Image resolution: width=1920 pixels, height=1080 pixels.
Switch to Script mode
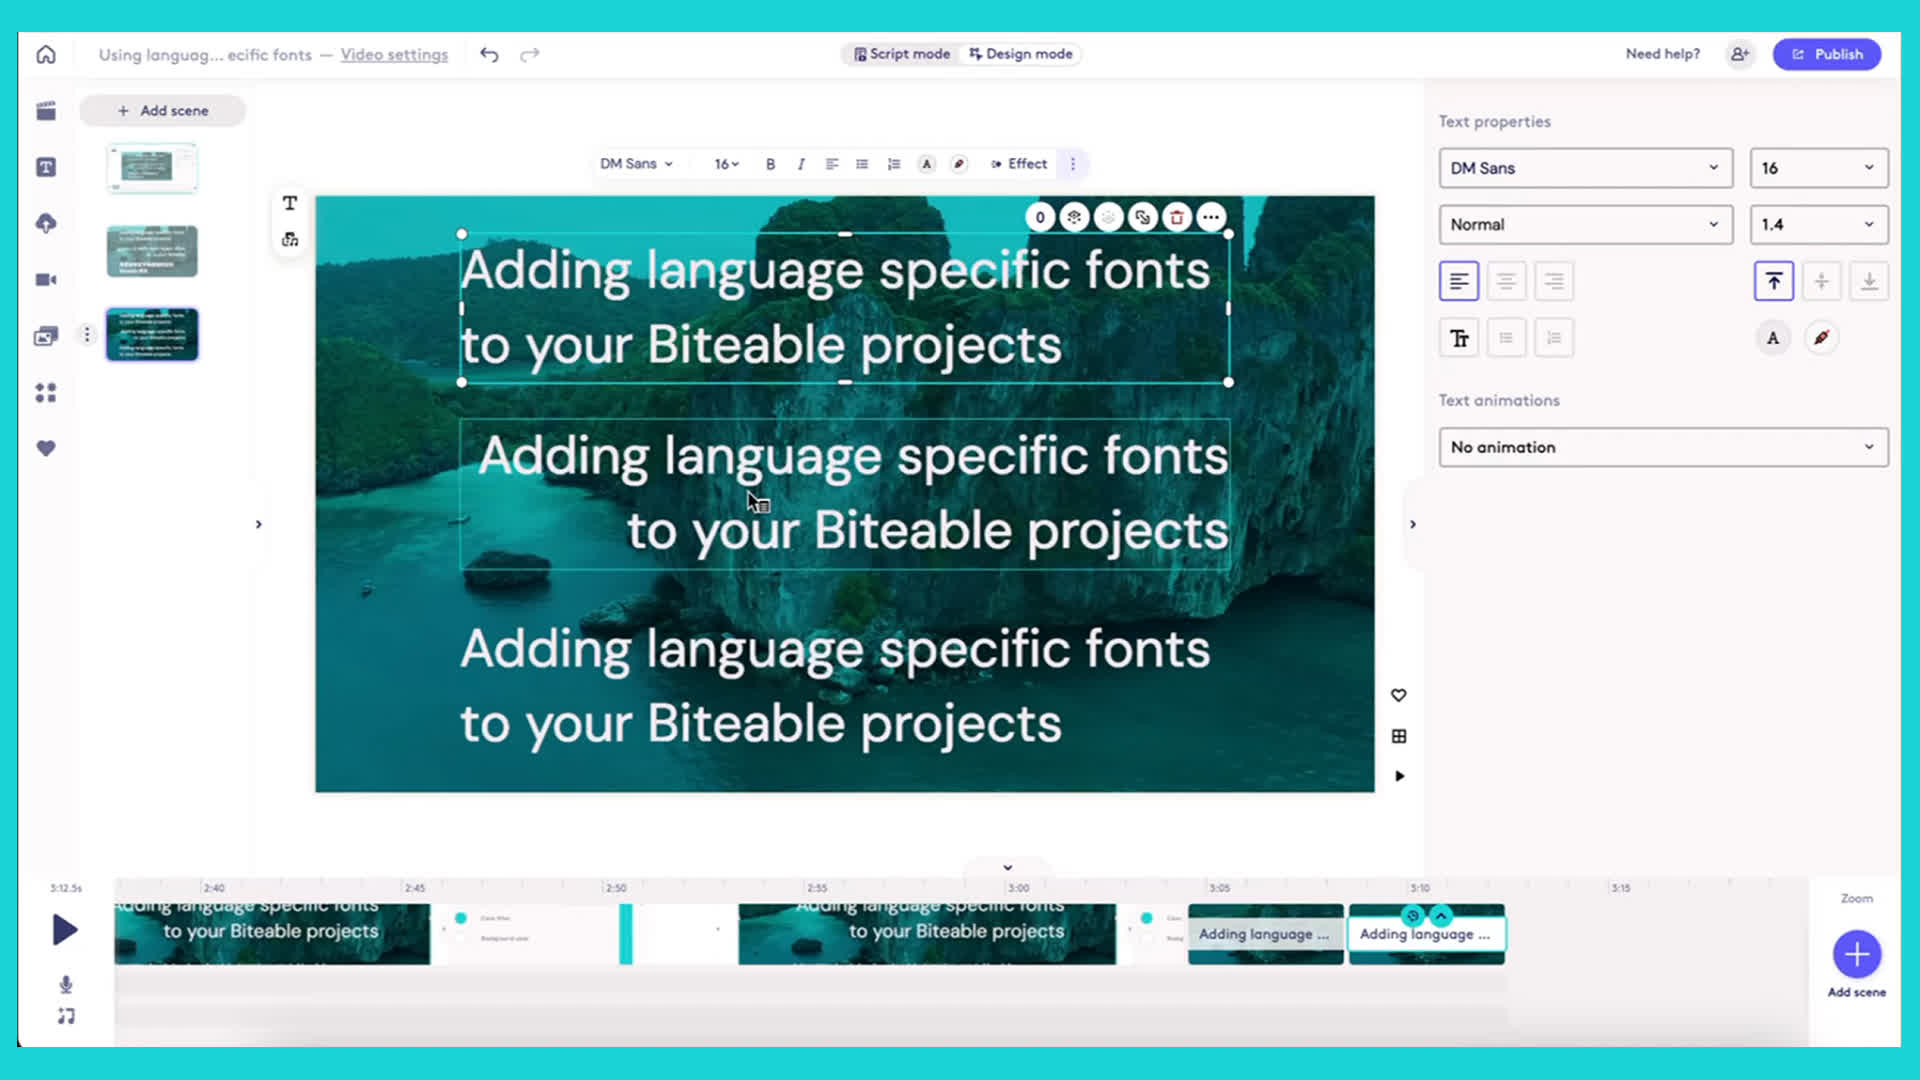tap(902, 54)
